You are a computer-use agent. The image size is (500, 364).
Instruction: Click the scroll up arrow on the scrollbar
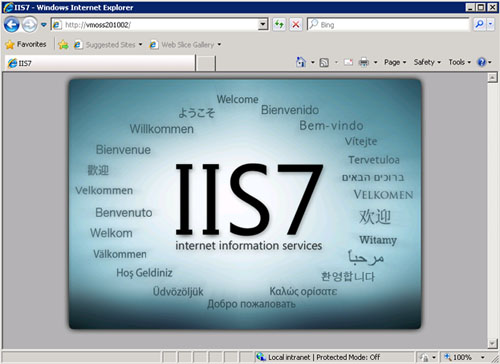pyautogui.click(x=492, y=78)
